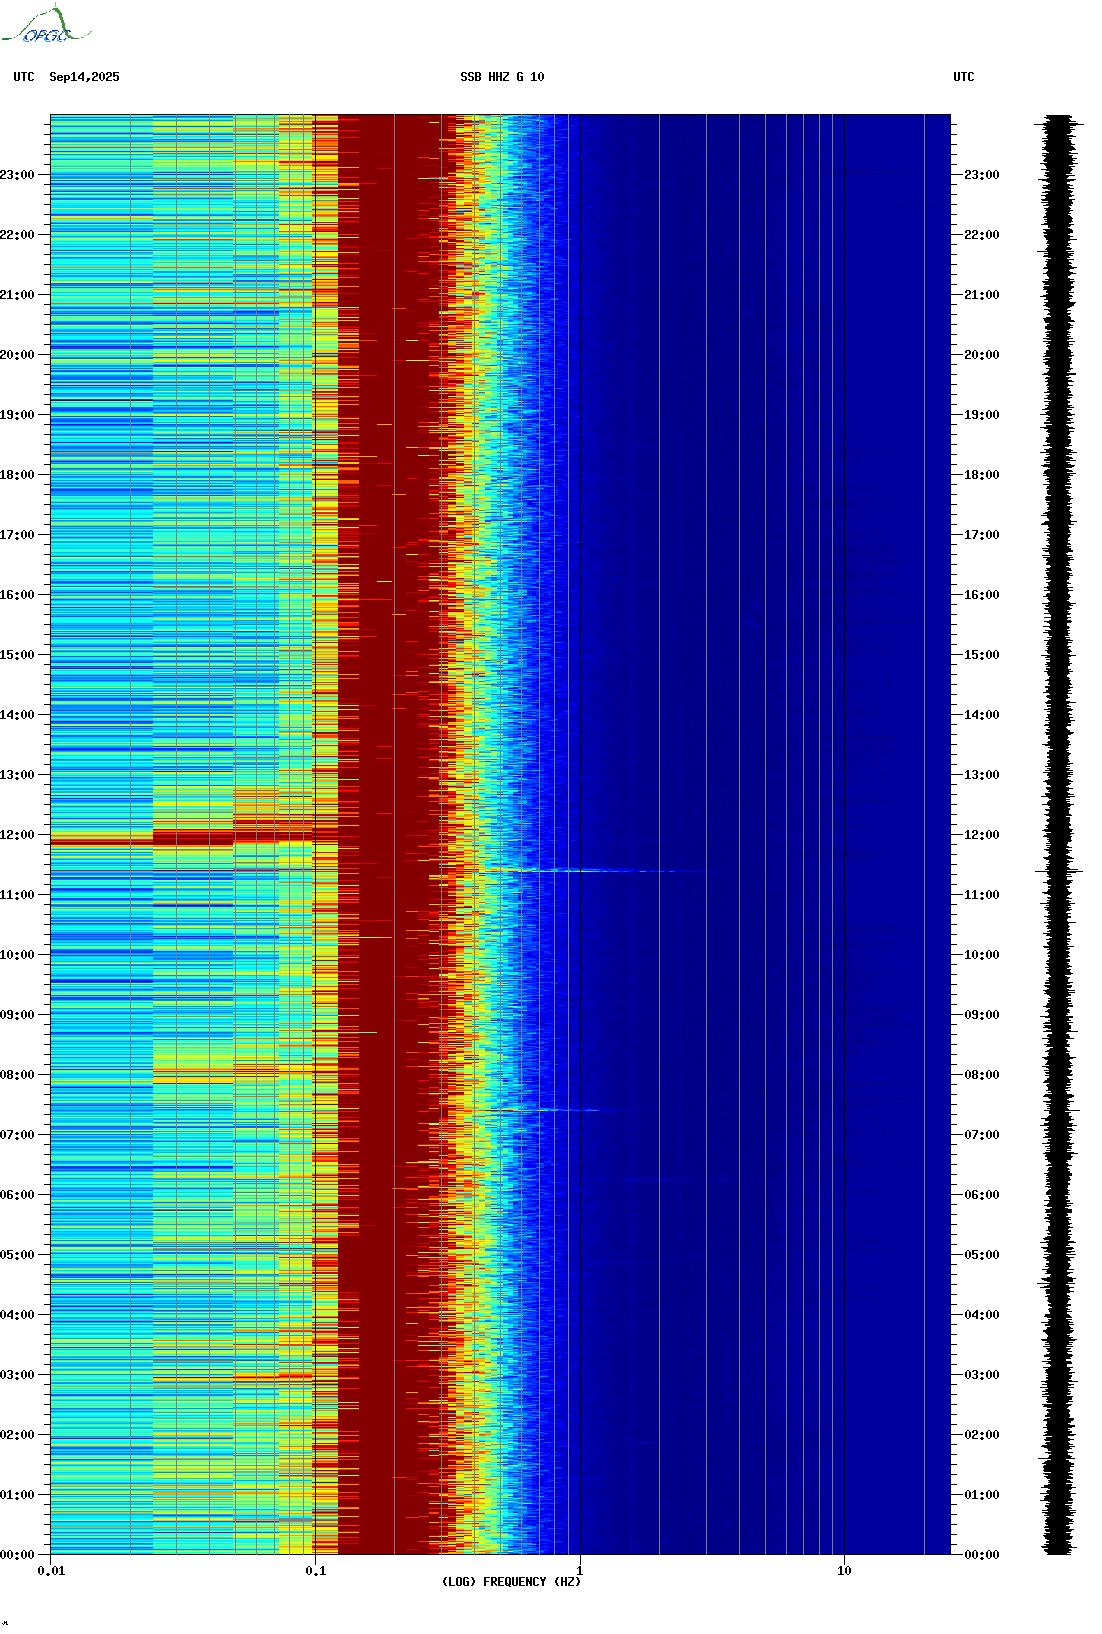Click the 1 Hz frequency axis tick label
1102x1634 pixels.
point(580,1571)
